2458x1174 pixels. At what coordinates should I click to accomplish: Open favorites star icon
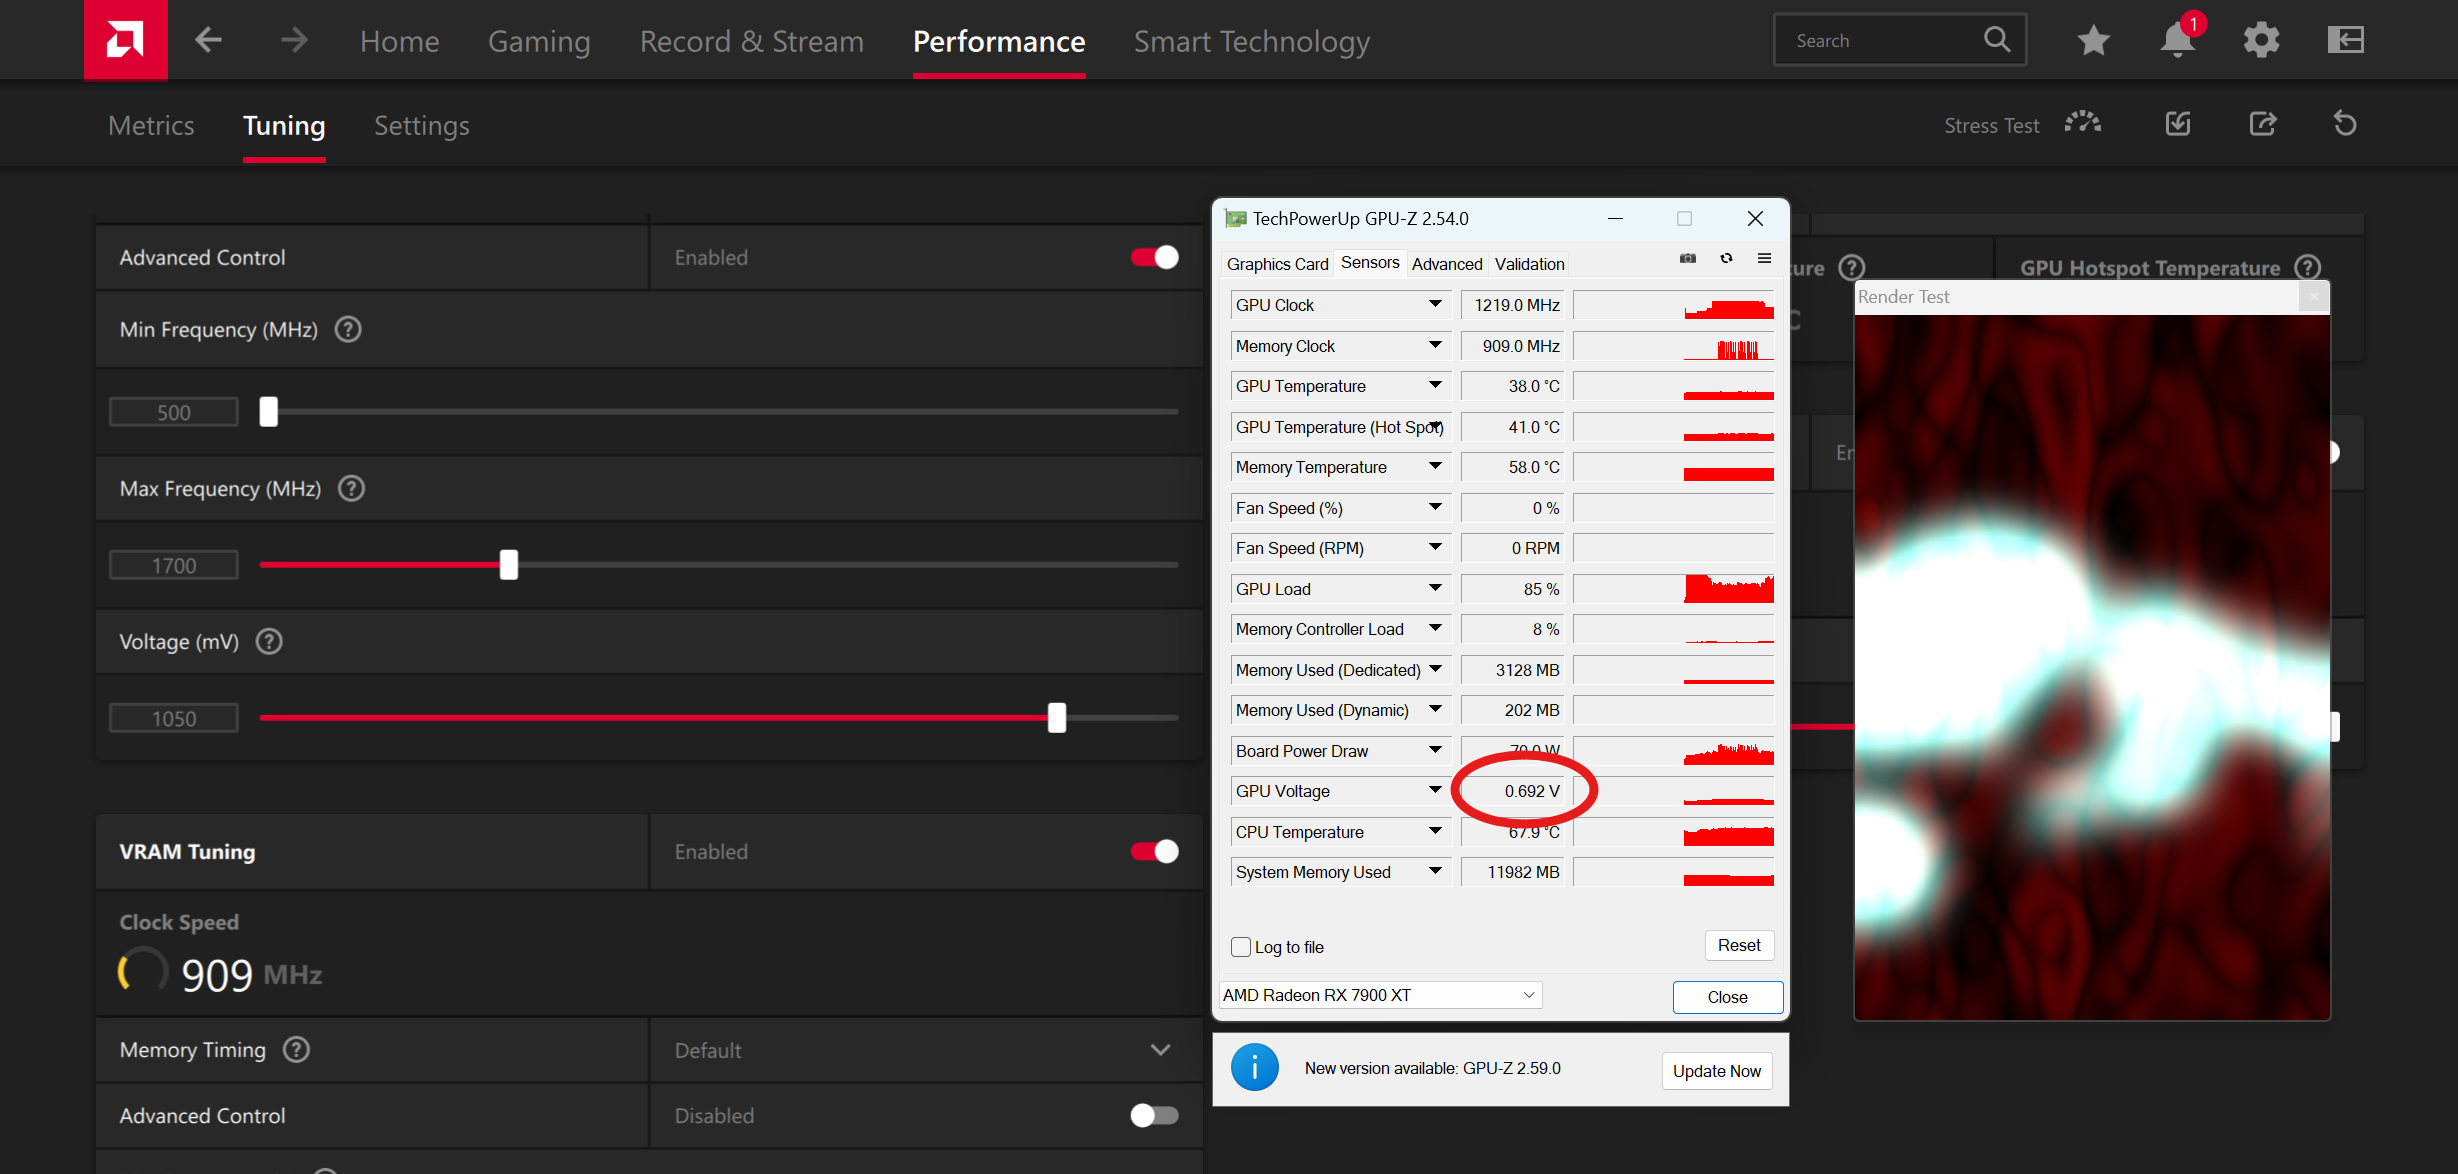pyautogui.click(x=2093, y=40)
